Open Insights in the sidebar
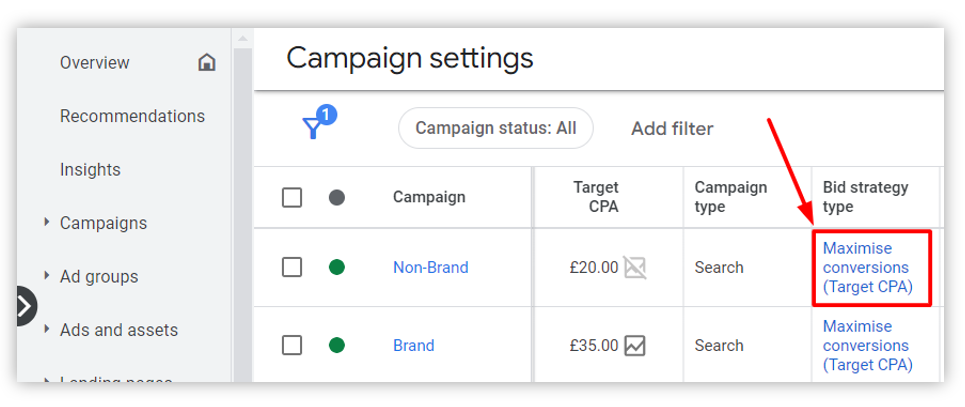Image resolution: width=965 pixels, height=407 pixels. [90, 169]
